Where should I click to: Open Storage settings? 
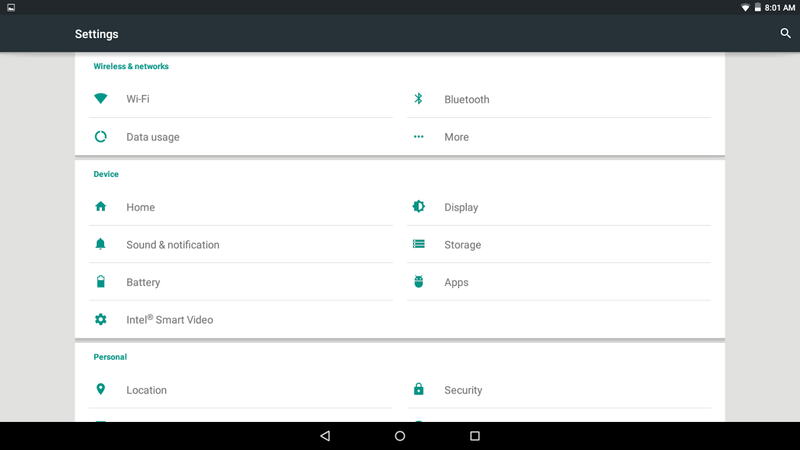click(x=559, y=244)
